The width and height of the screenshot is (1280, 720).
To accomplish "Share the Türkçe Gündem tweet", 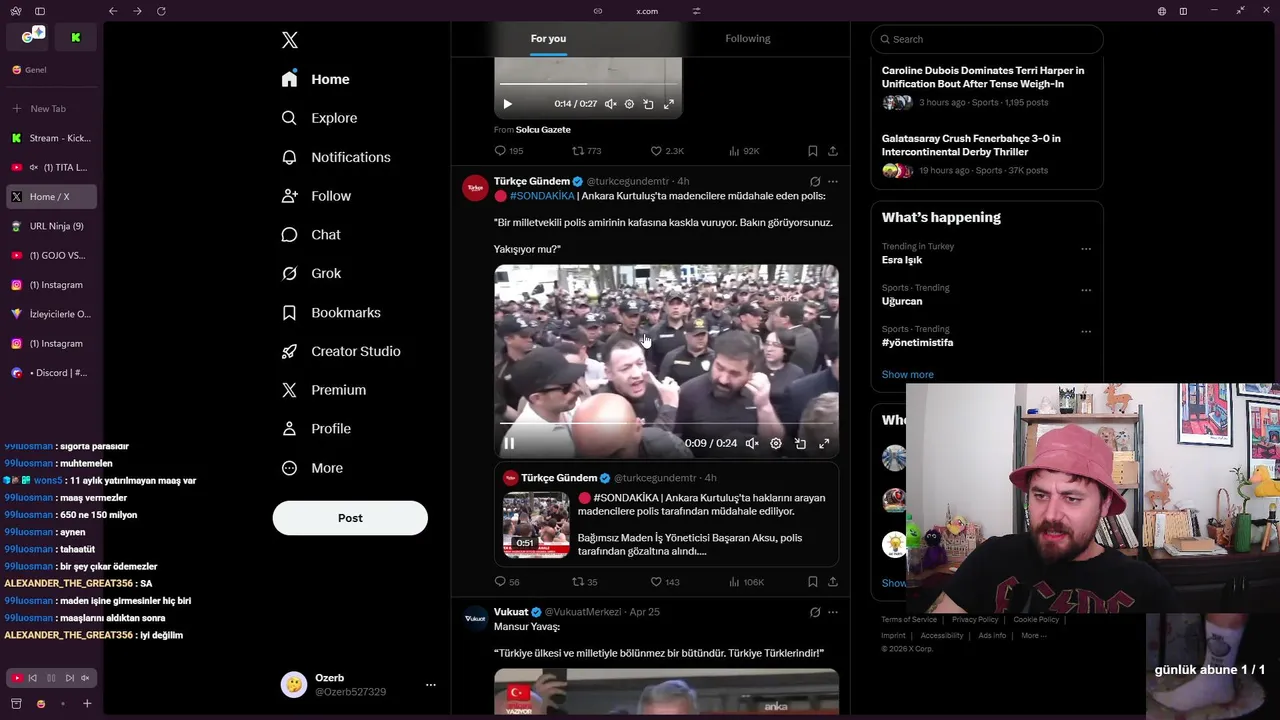I will [x=833, y=582].
